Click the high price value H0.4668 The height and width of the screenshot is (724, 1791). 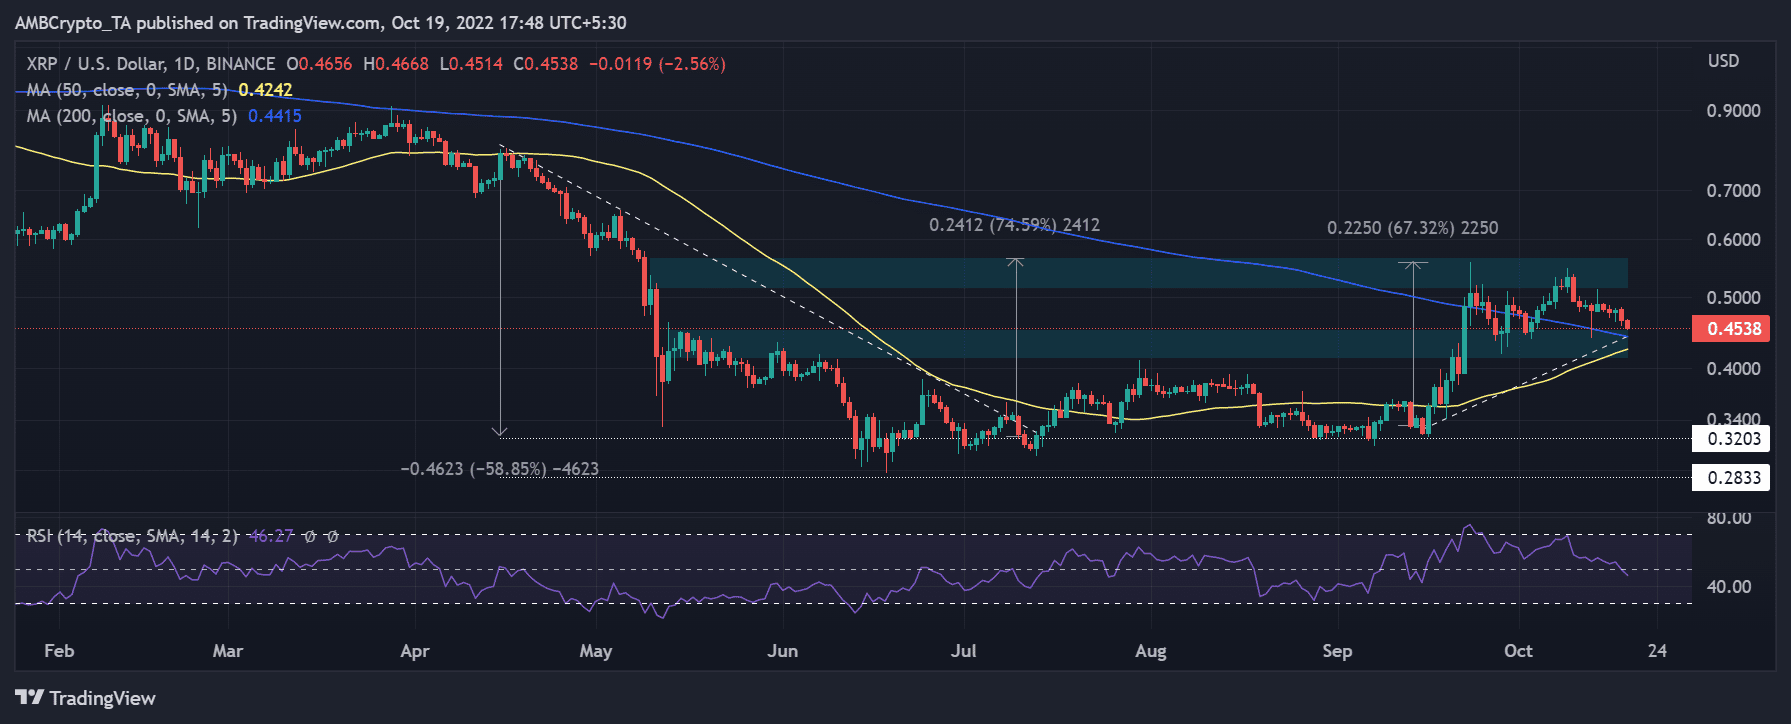pos(396,64)
